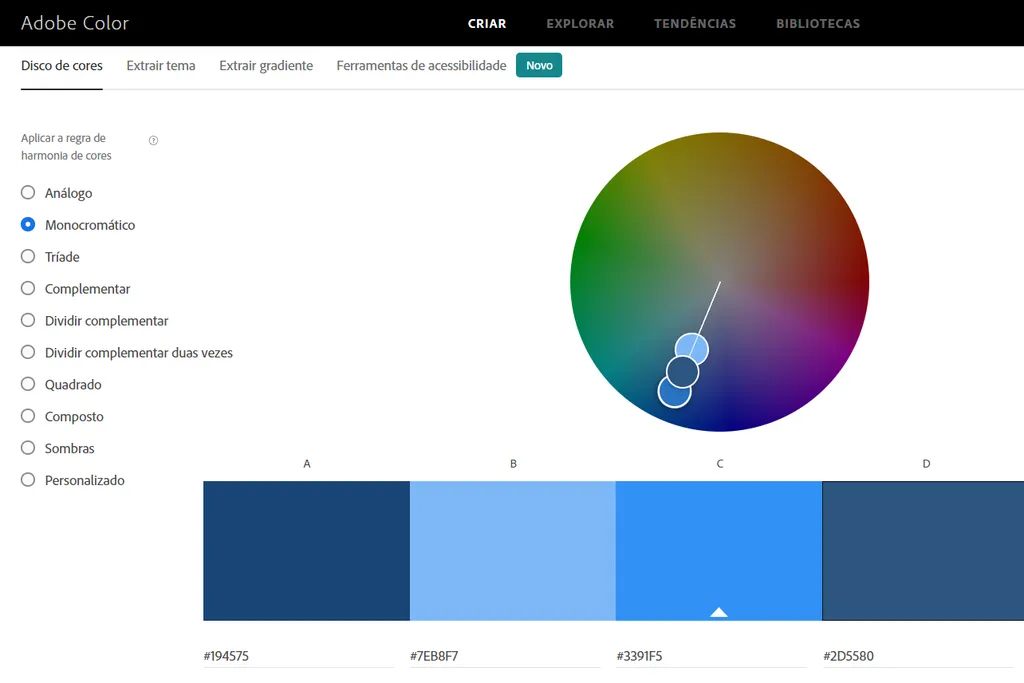Viewport: 1024px width, 683px height.
Task: Choose the Tríade harmony rule
Action: [28, 257]
